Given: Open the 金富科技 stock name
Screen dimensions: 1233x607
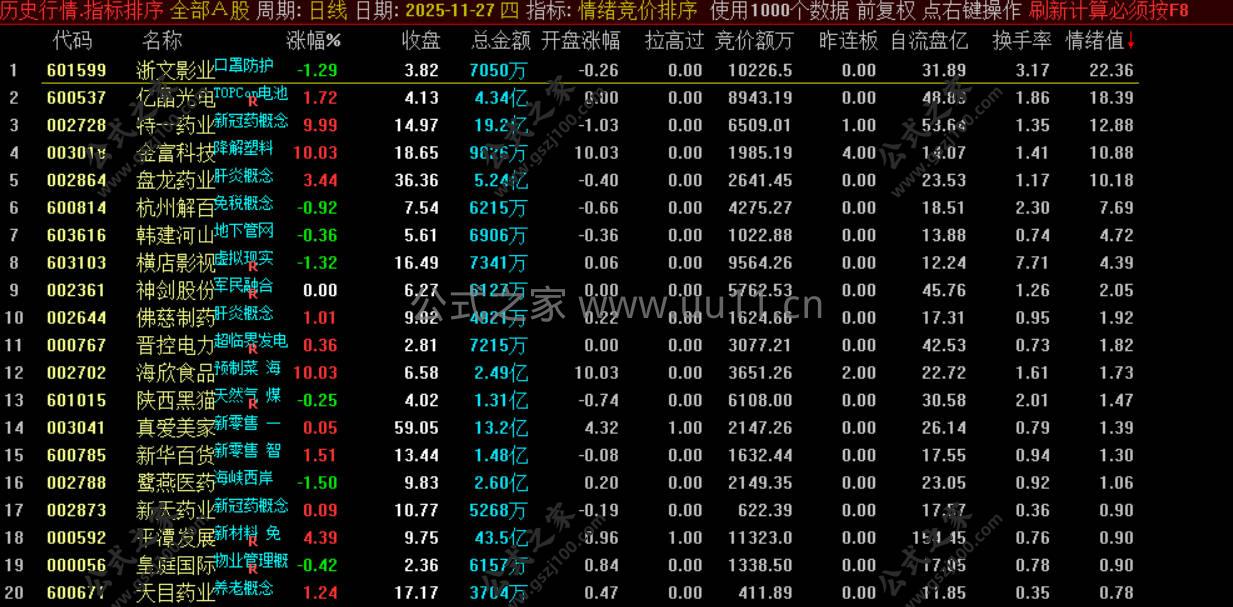Looking at the screenshot, I should (x=175, y=154).
